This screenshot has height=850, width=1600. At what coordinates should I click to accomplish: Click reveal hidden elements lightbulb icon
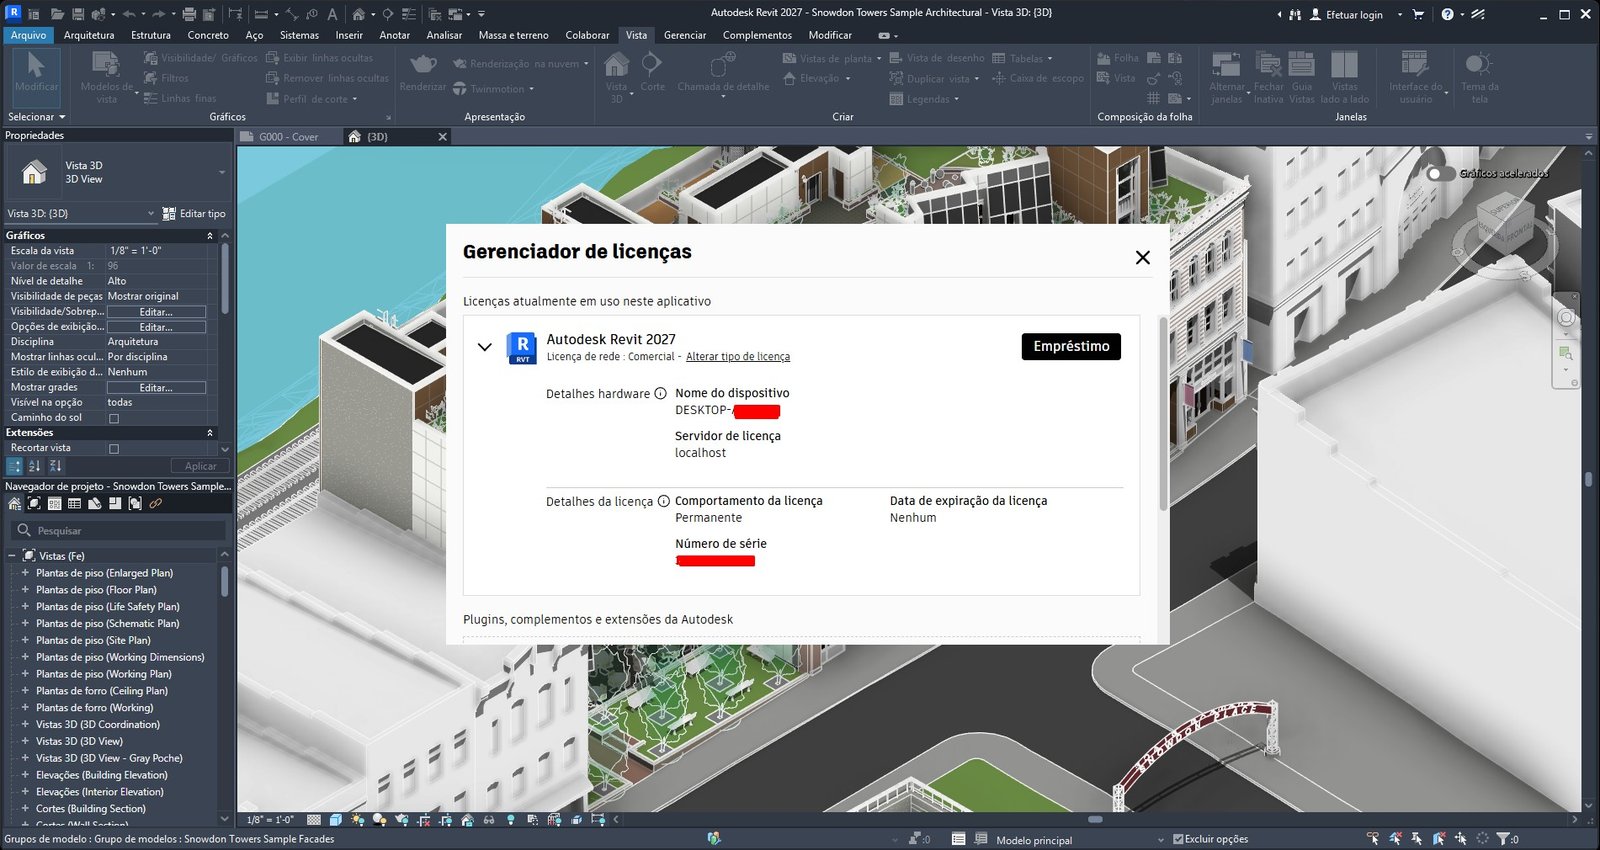tap(511, 820)
